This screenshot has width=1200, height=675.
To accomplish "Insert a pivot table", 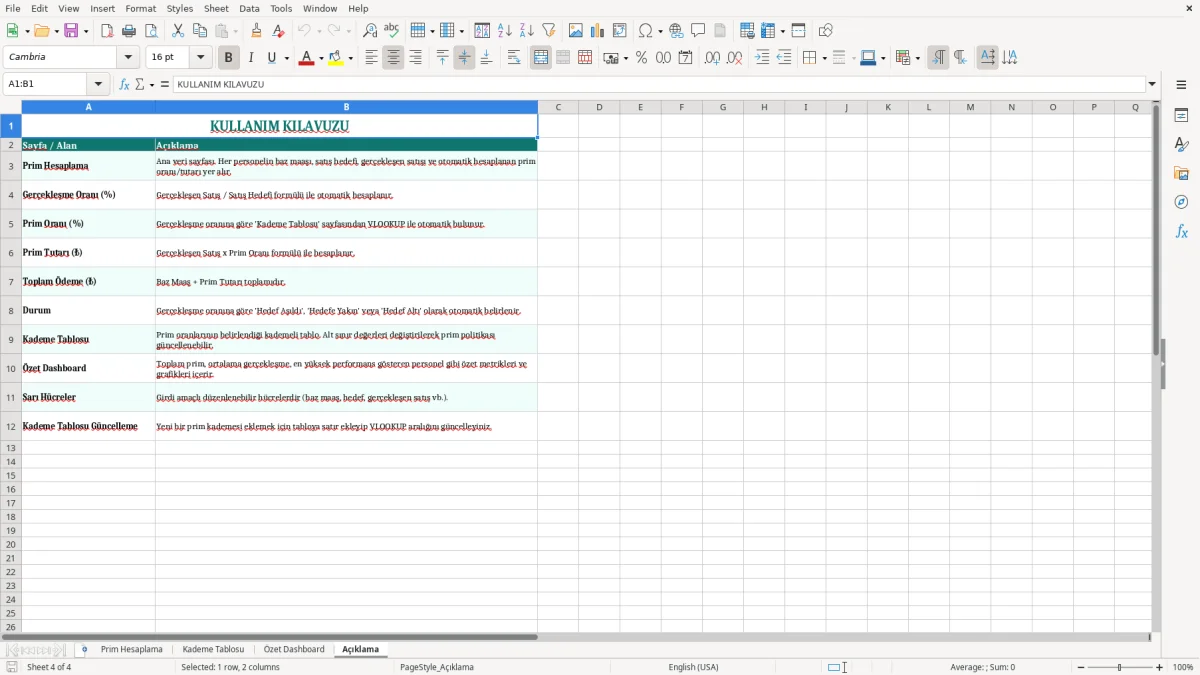I will pyautogui.click(x=620, y=31).
